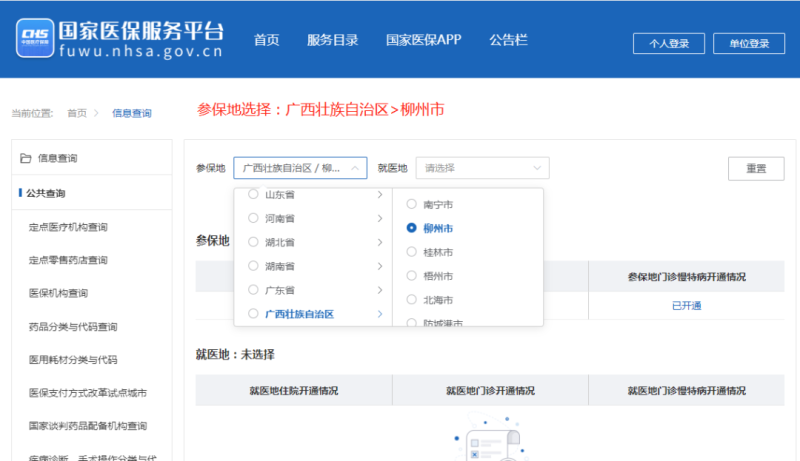The height and width of the screenshot is (461, 800).
Task: Choose the 北海市 radio button
Action: tap(411, 300)
